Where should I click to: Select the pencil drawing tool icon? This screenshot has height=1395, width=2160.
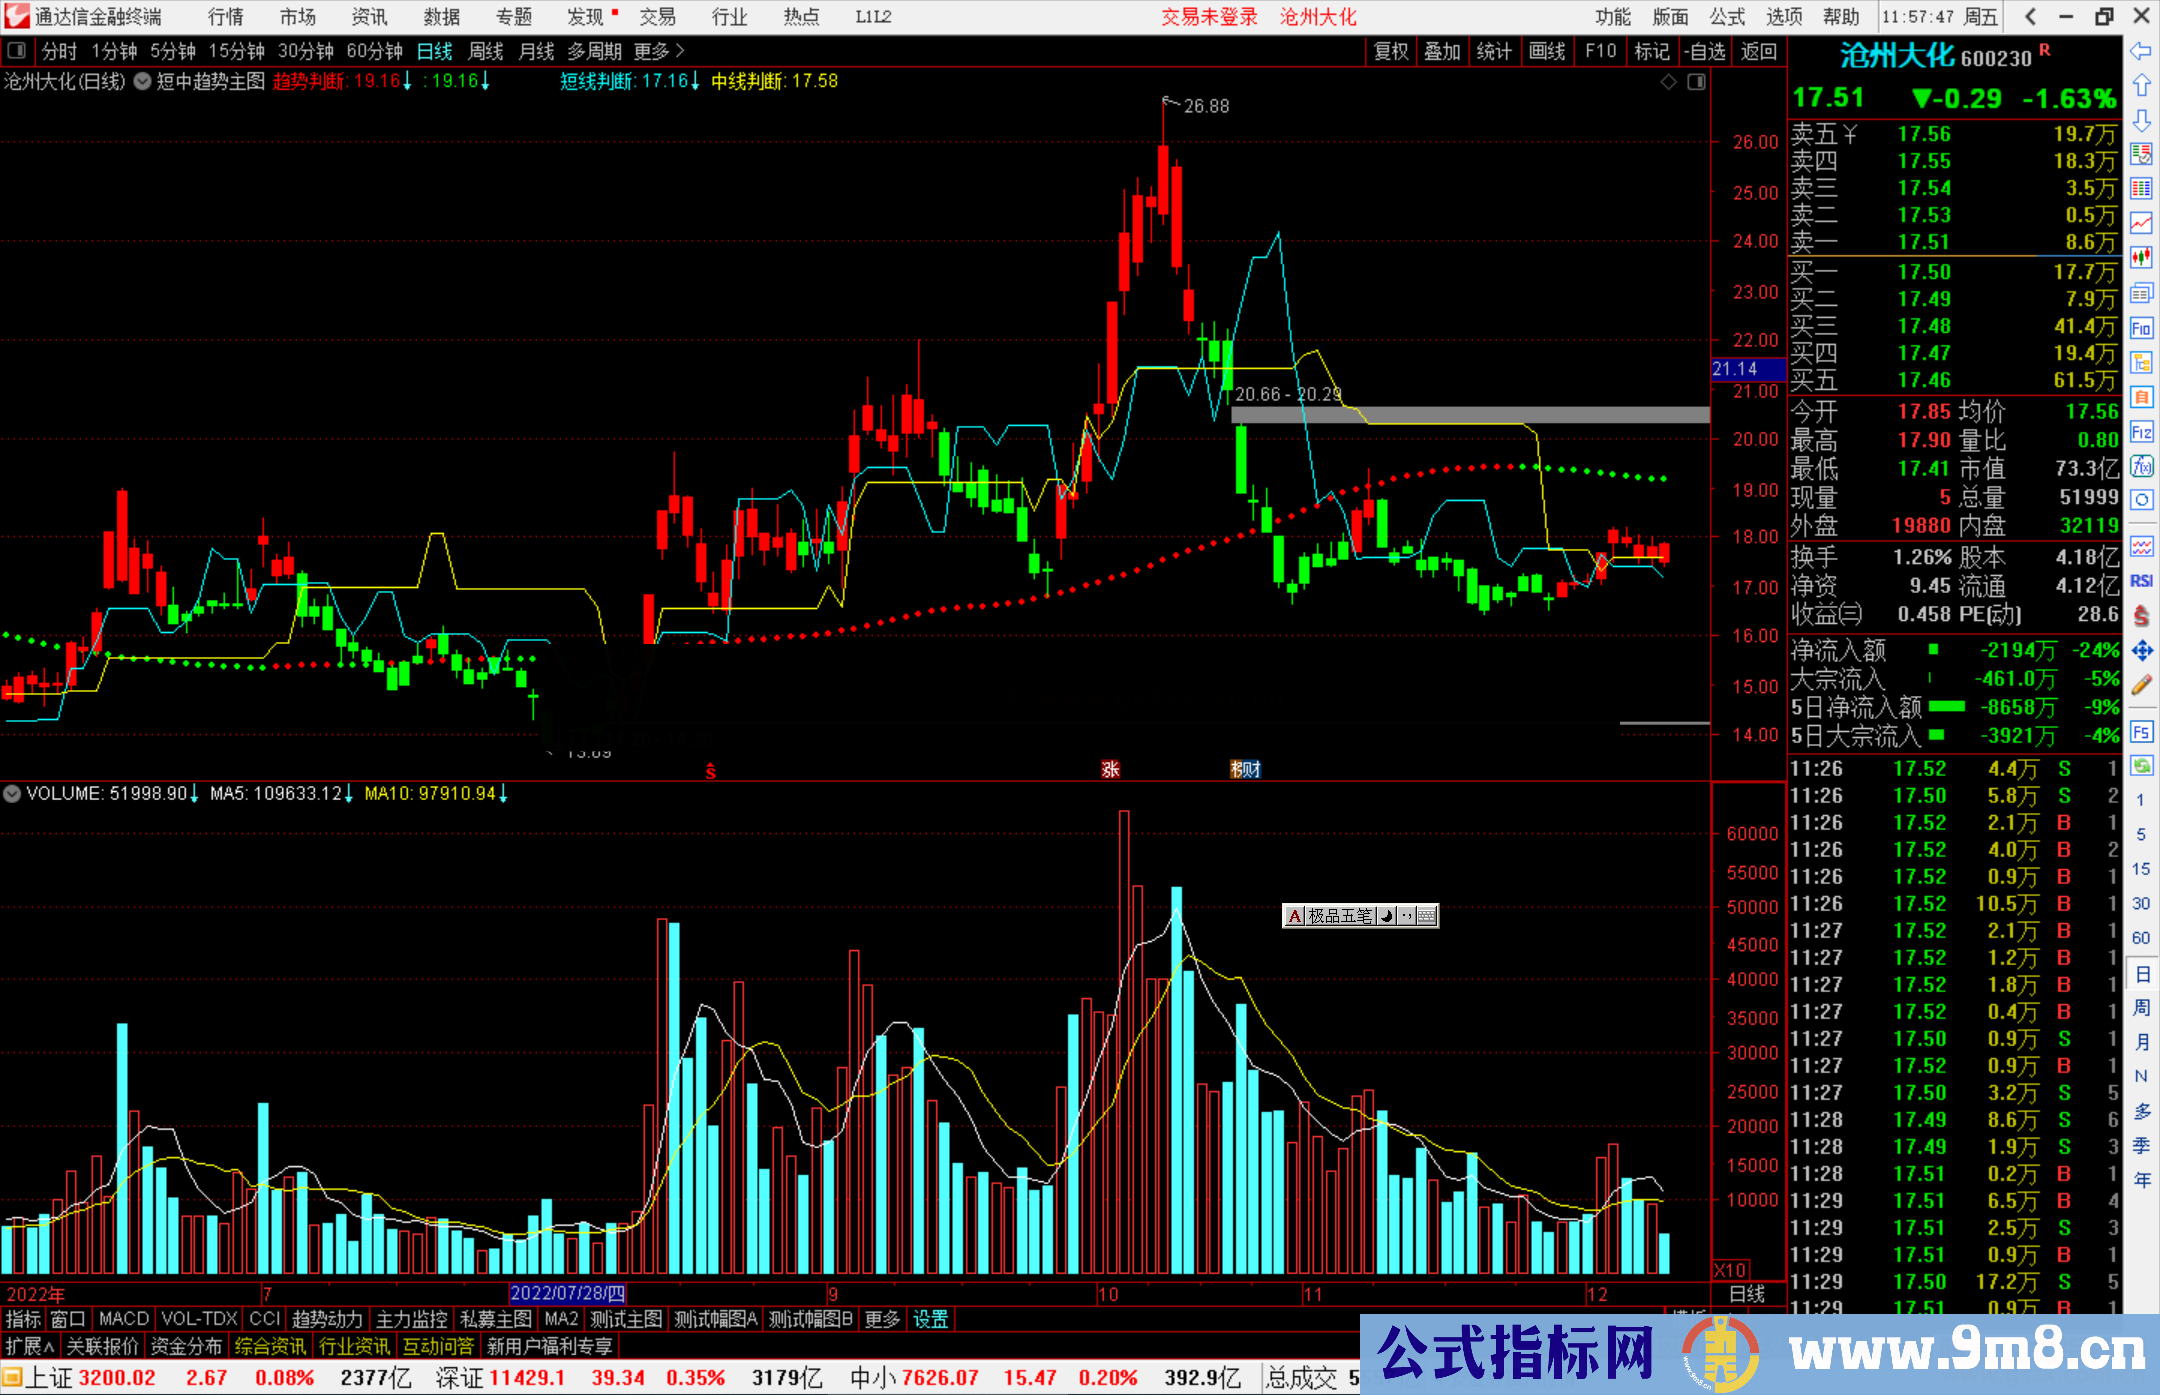point(2141,685)
